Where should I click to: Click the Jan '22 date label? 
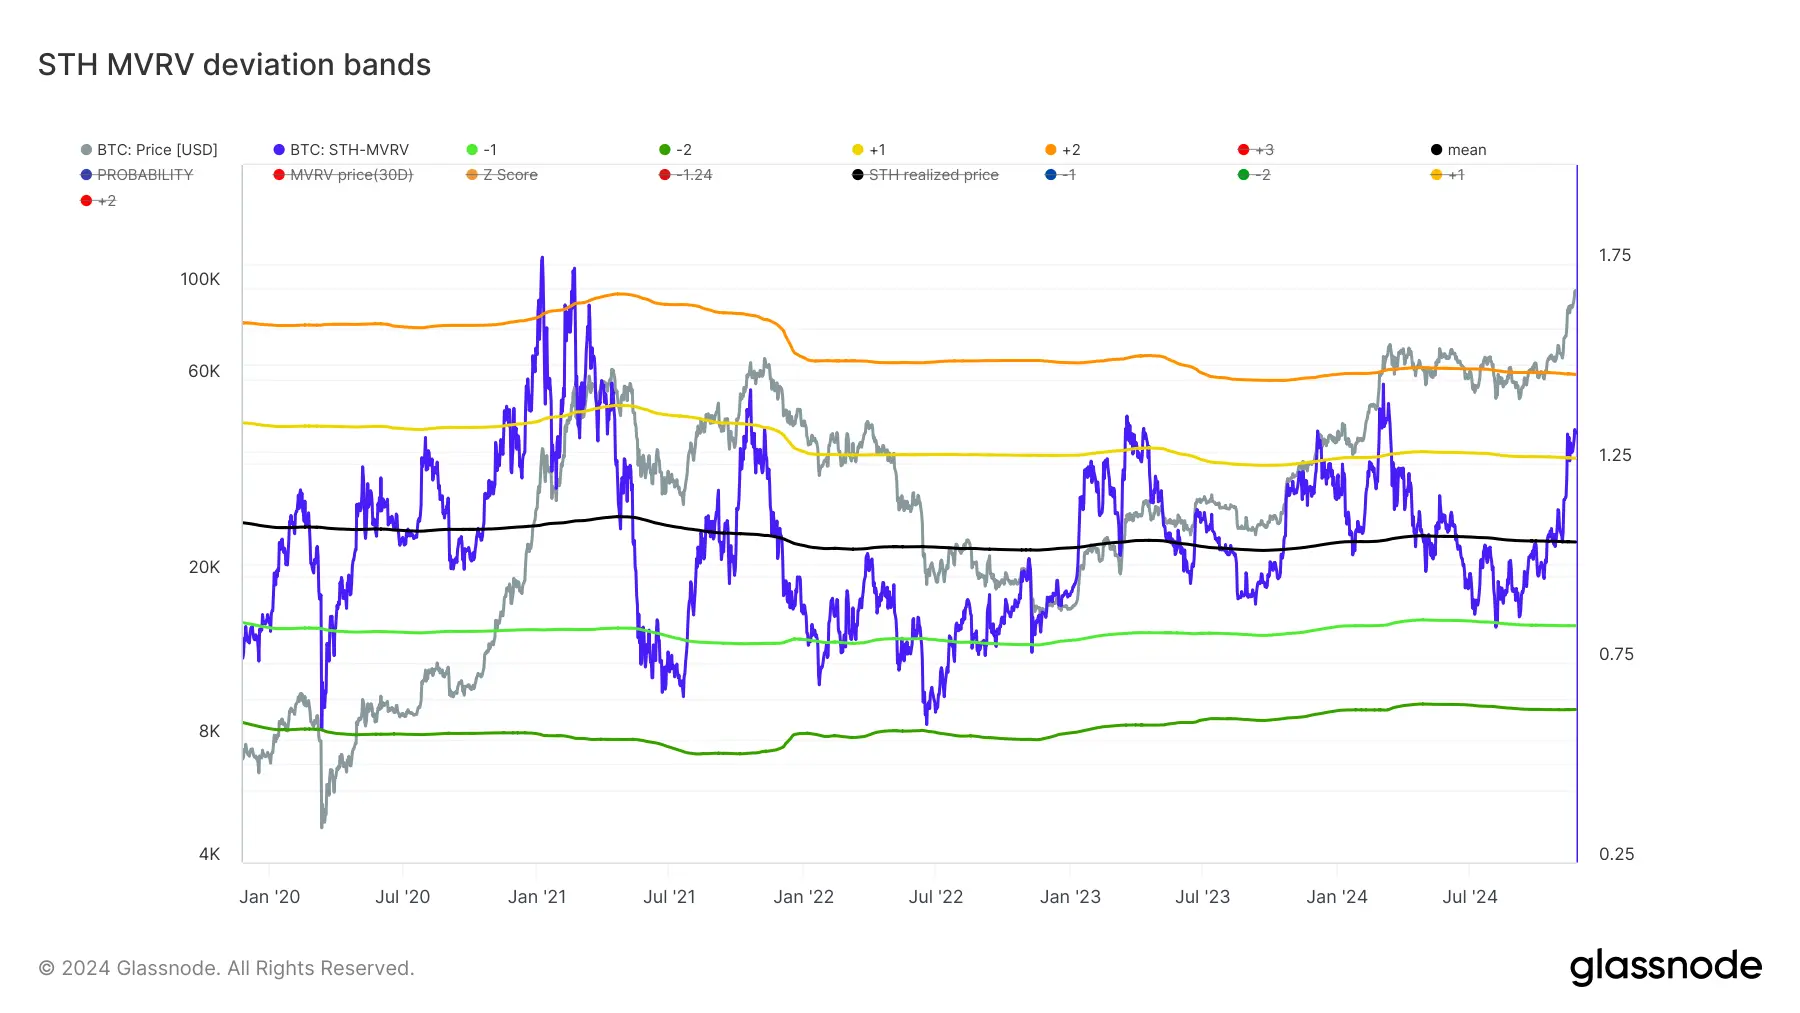804,897
